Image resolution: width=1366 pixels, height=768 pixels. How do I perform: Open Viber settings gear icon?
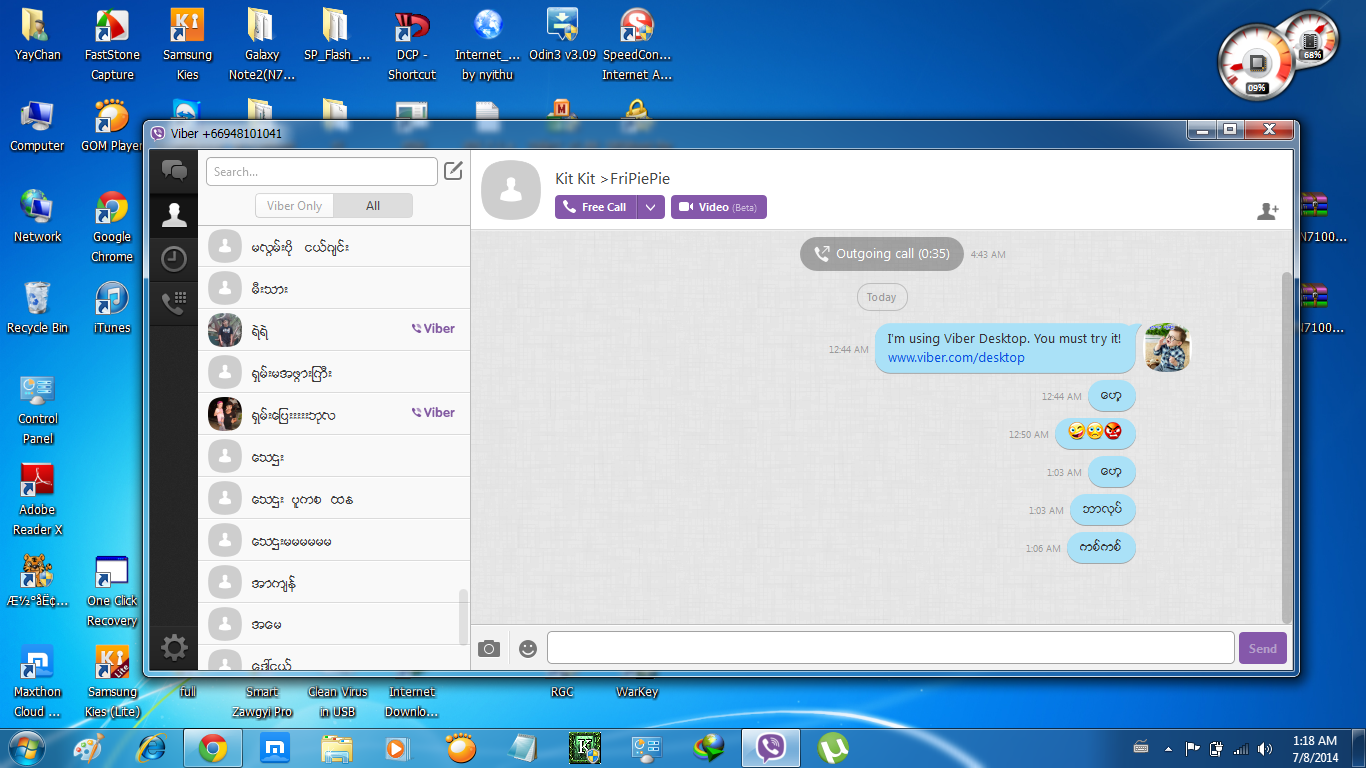(x=174, y=648)
